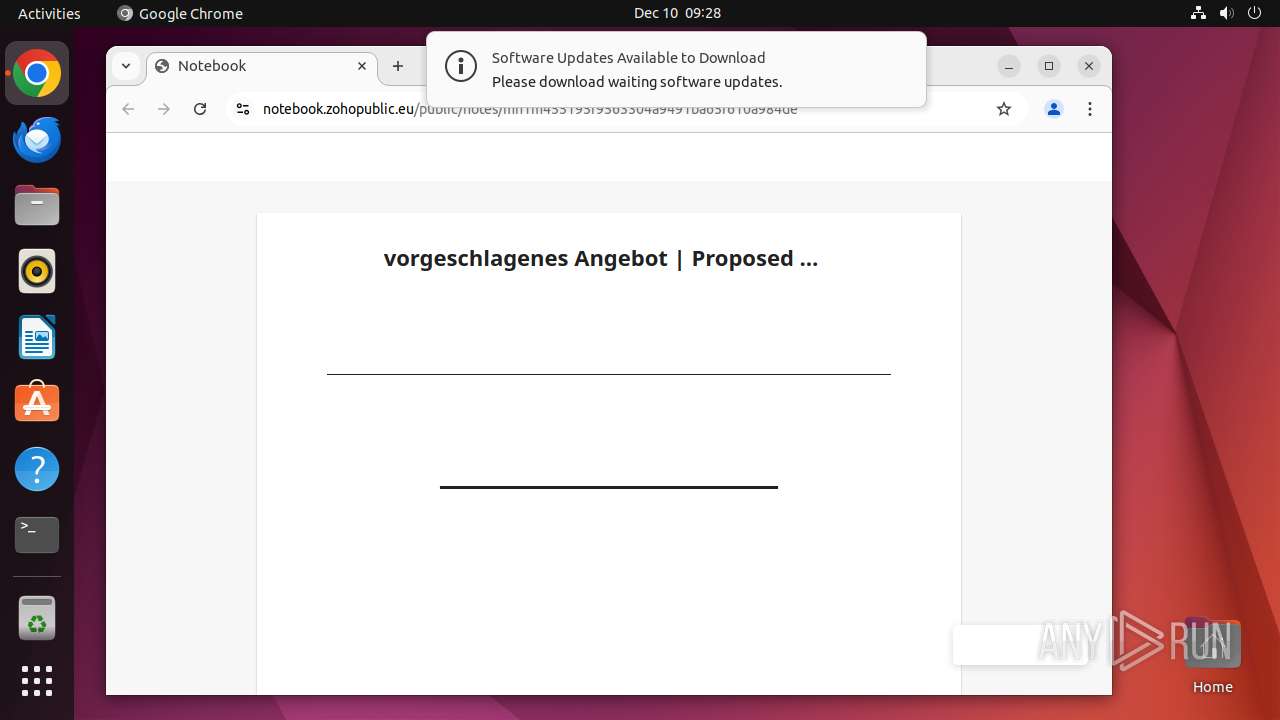
Task: Open the Trash in the dock
Action: [x=37, y=618]
